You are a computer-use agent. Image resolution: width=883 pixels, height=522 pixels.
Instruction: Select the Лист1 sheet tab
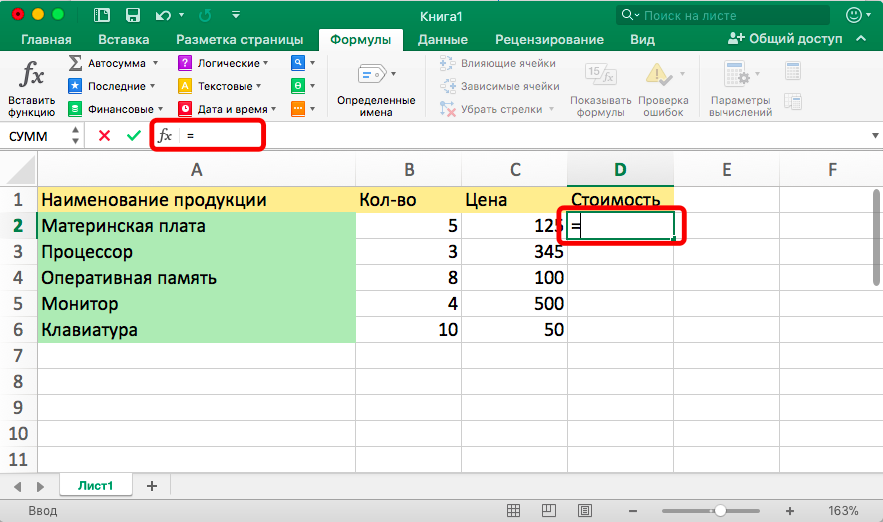(x=96, y=485)
